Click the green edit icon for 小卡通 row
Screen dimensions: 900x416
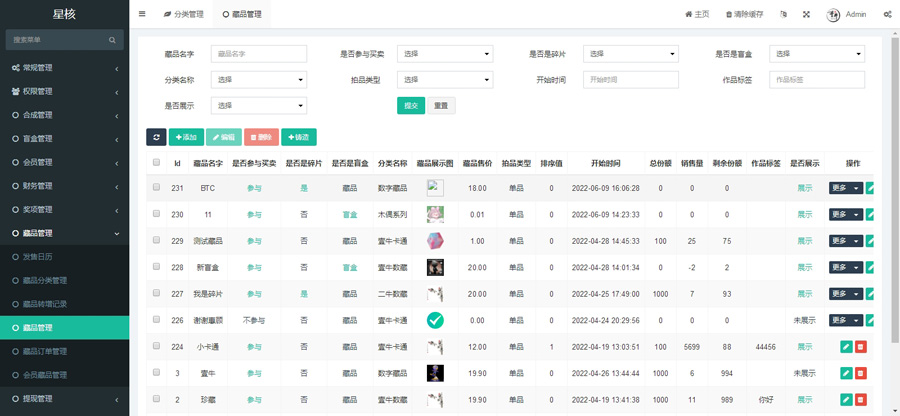click(x=846, y=347)
